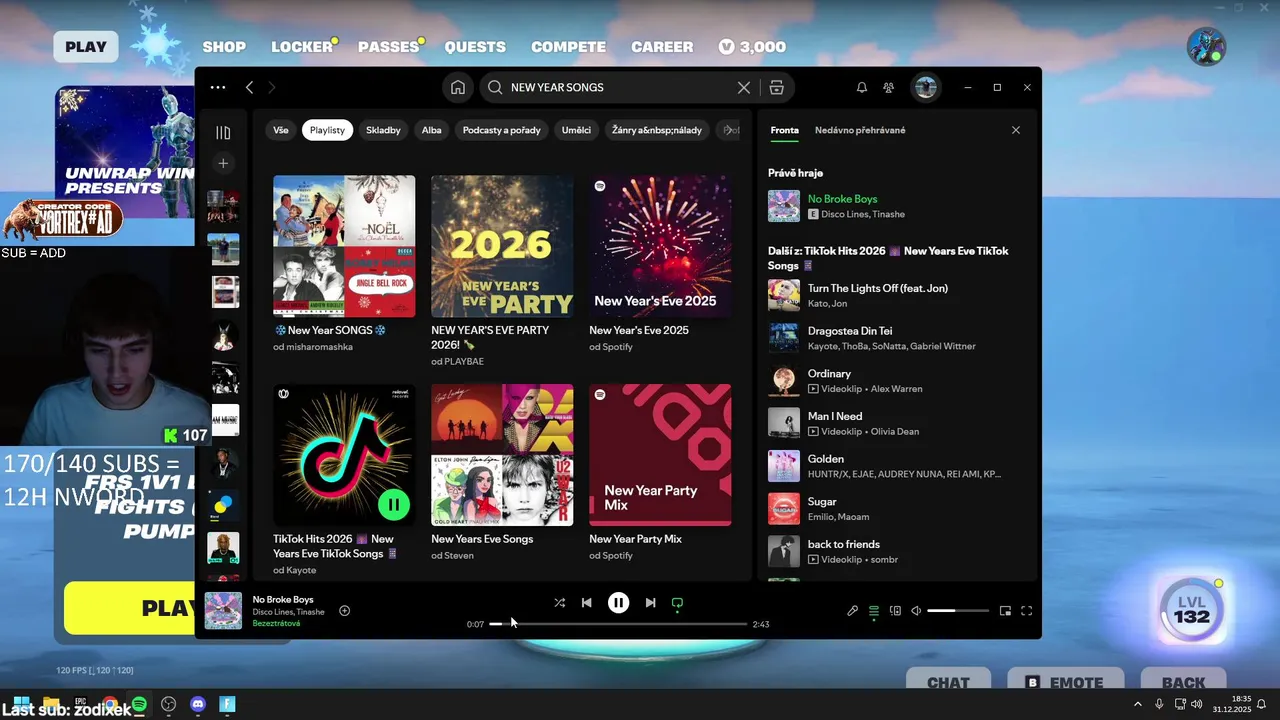Open Fortnite QUESTS tab
Viewport: 1280px width, 720px height.
click(x=475, y=47)
